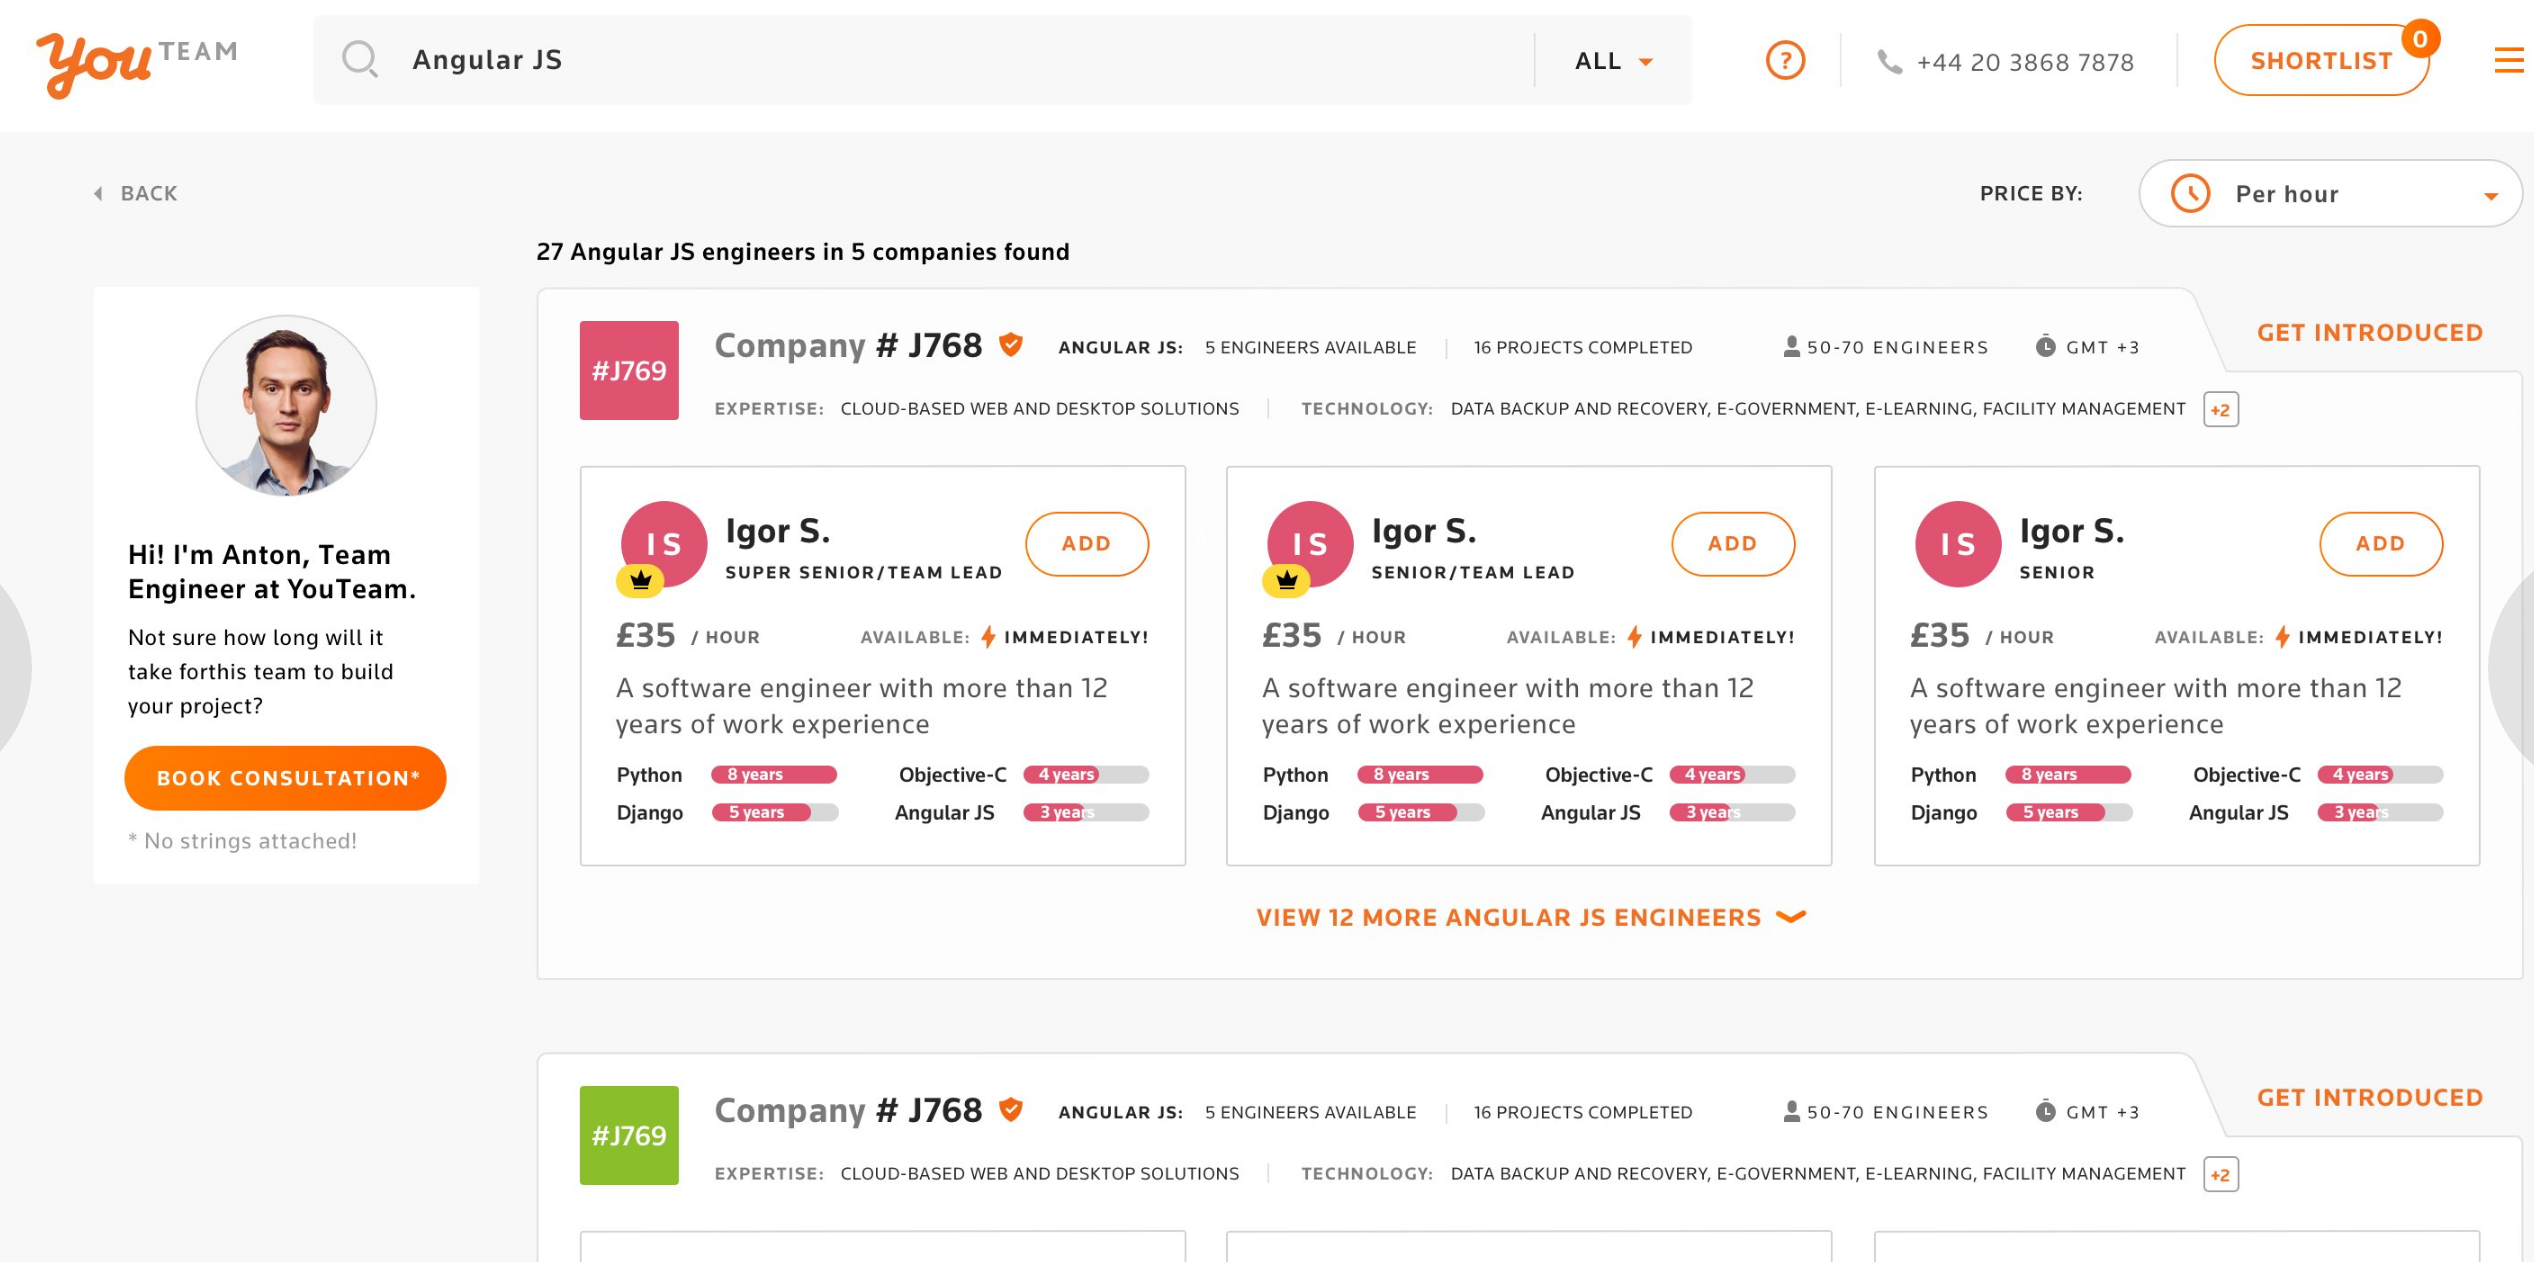Image resolution: width=2534 pixels, height=1262 pixels.
Task: Click Objective-C 4 years bar, middle card
Action: coord(1732,775)
